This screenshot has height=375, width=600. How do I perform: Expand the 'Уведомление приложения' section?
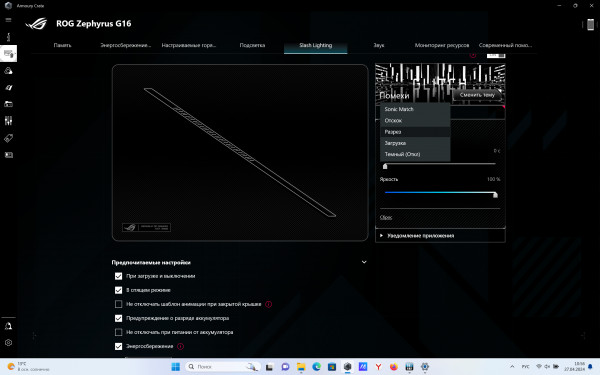440,236
